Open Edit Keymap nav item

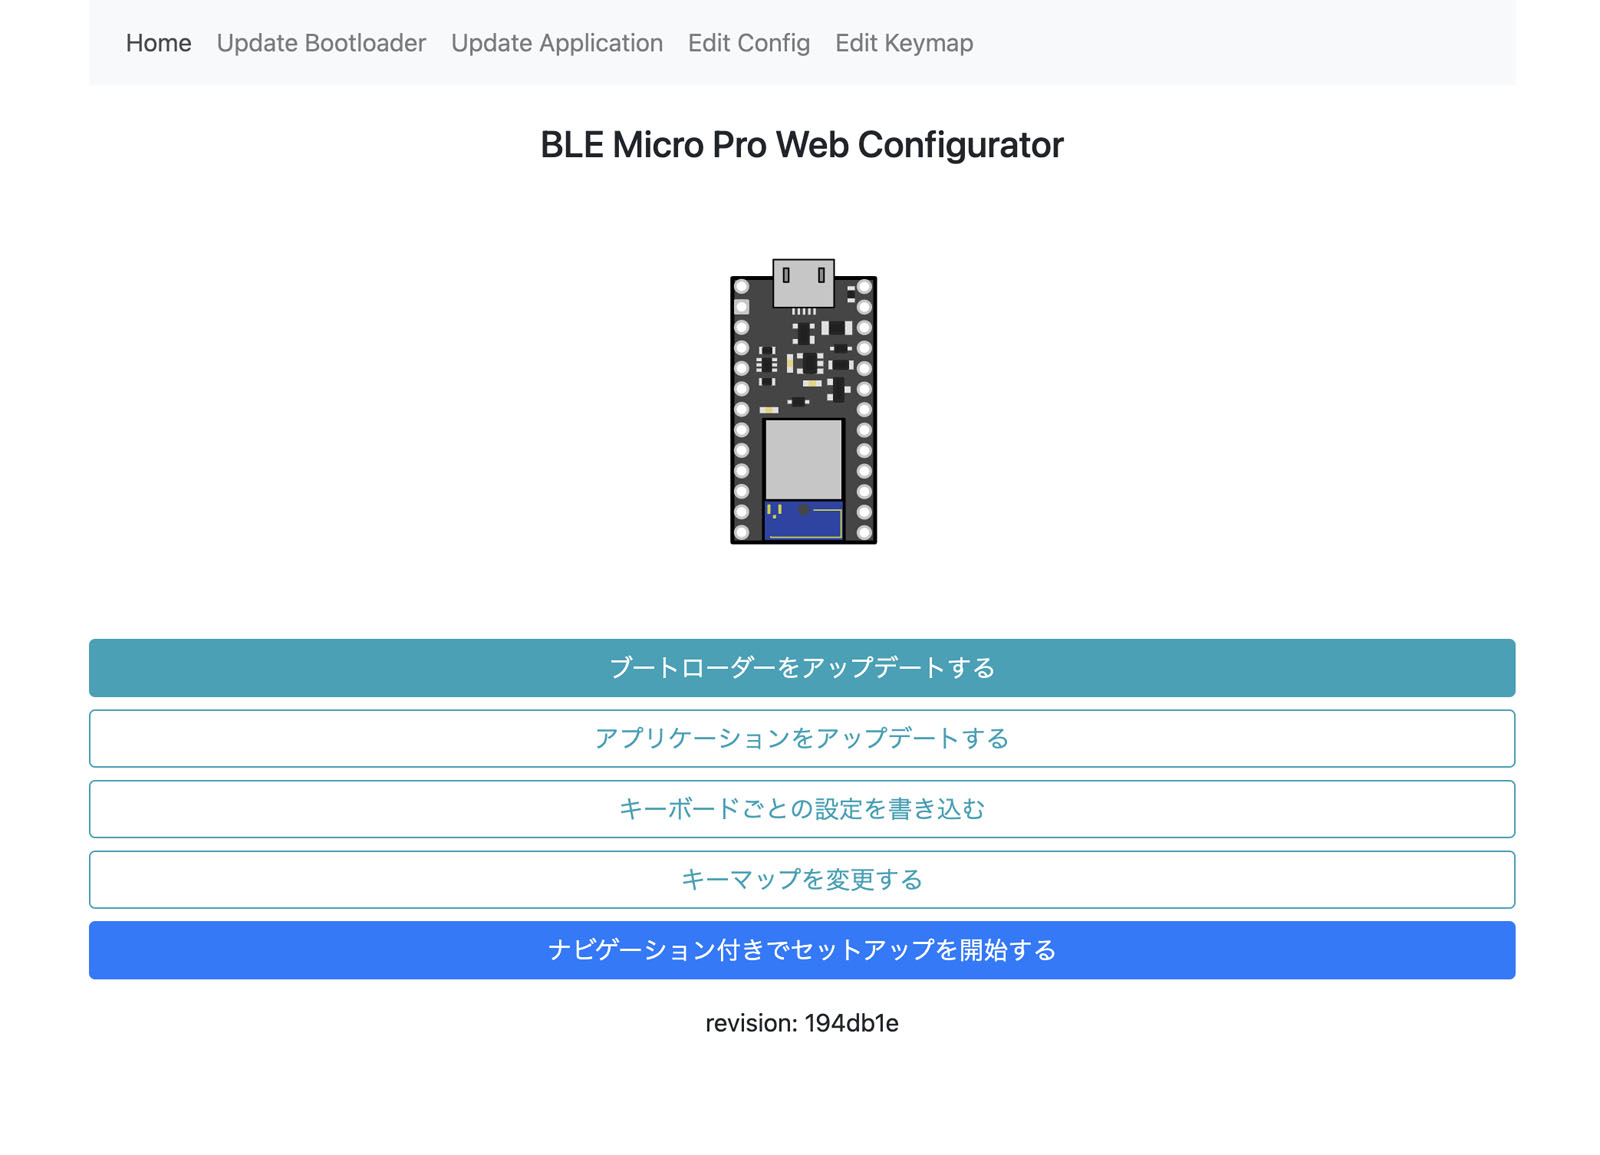(904, 43)
